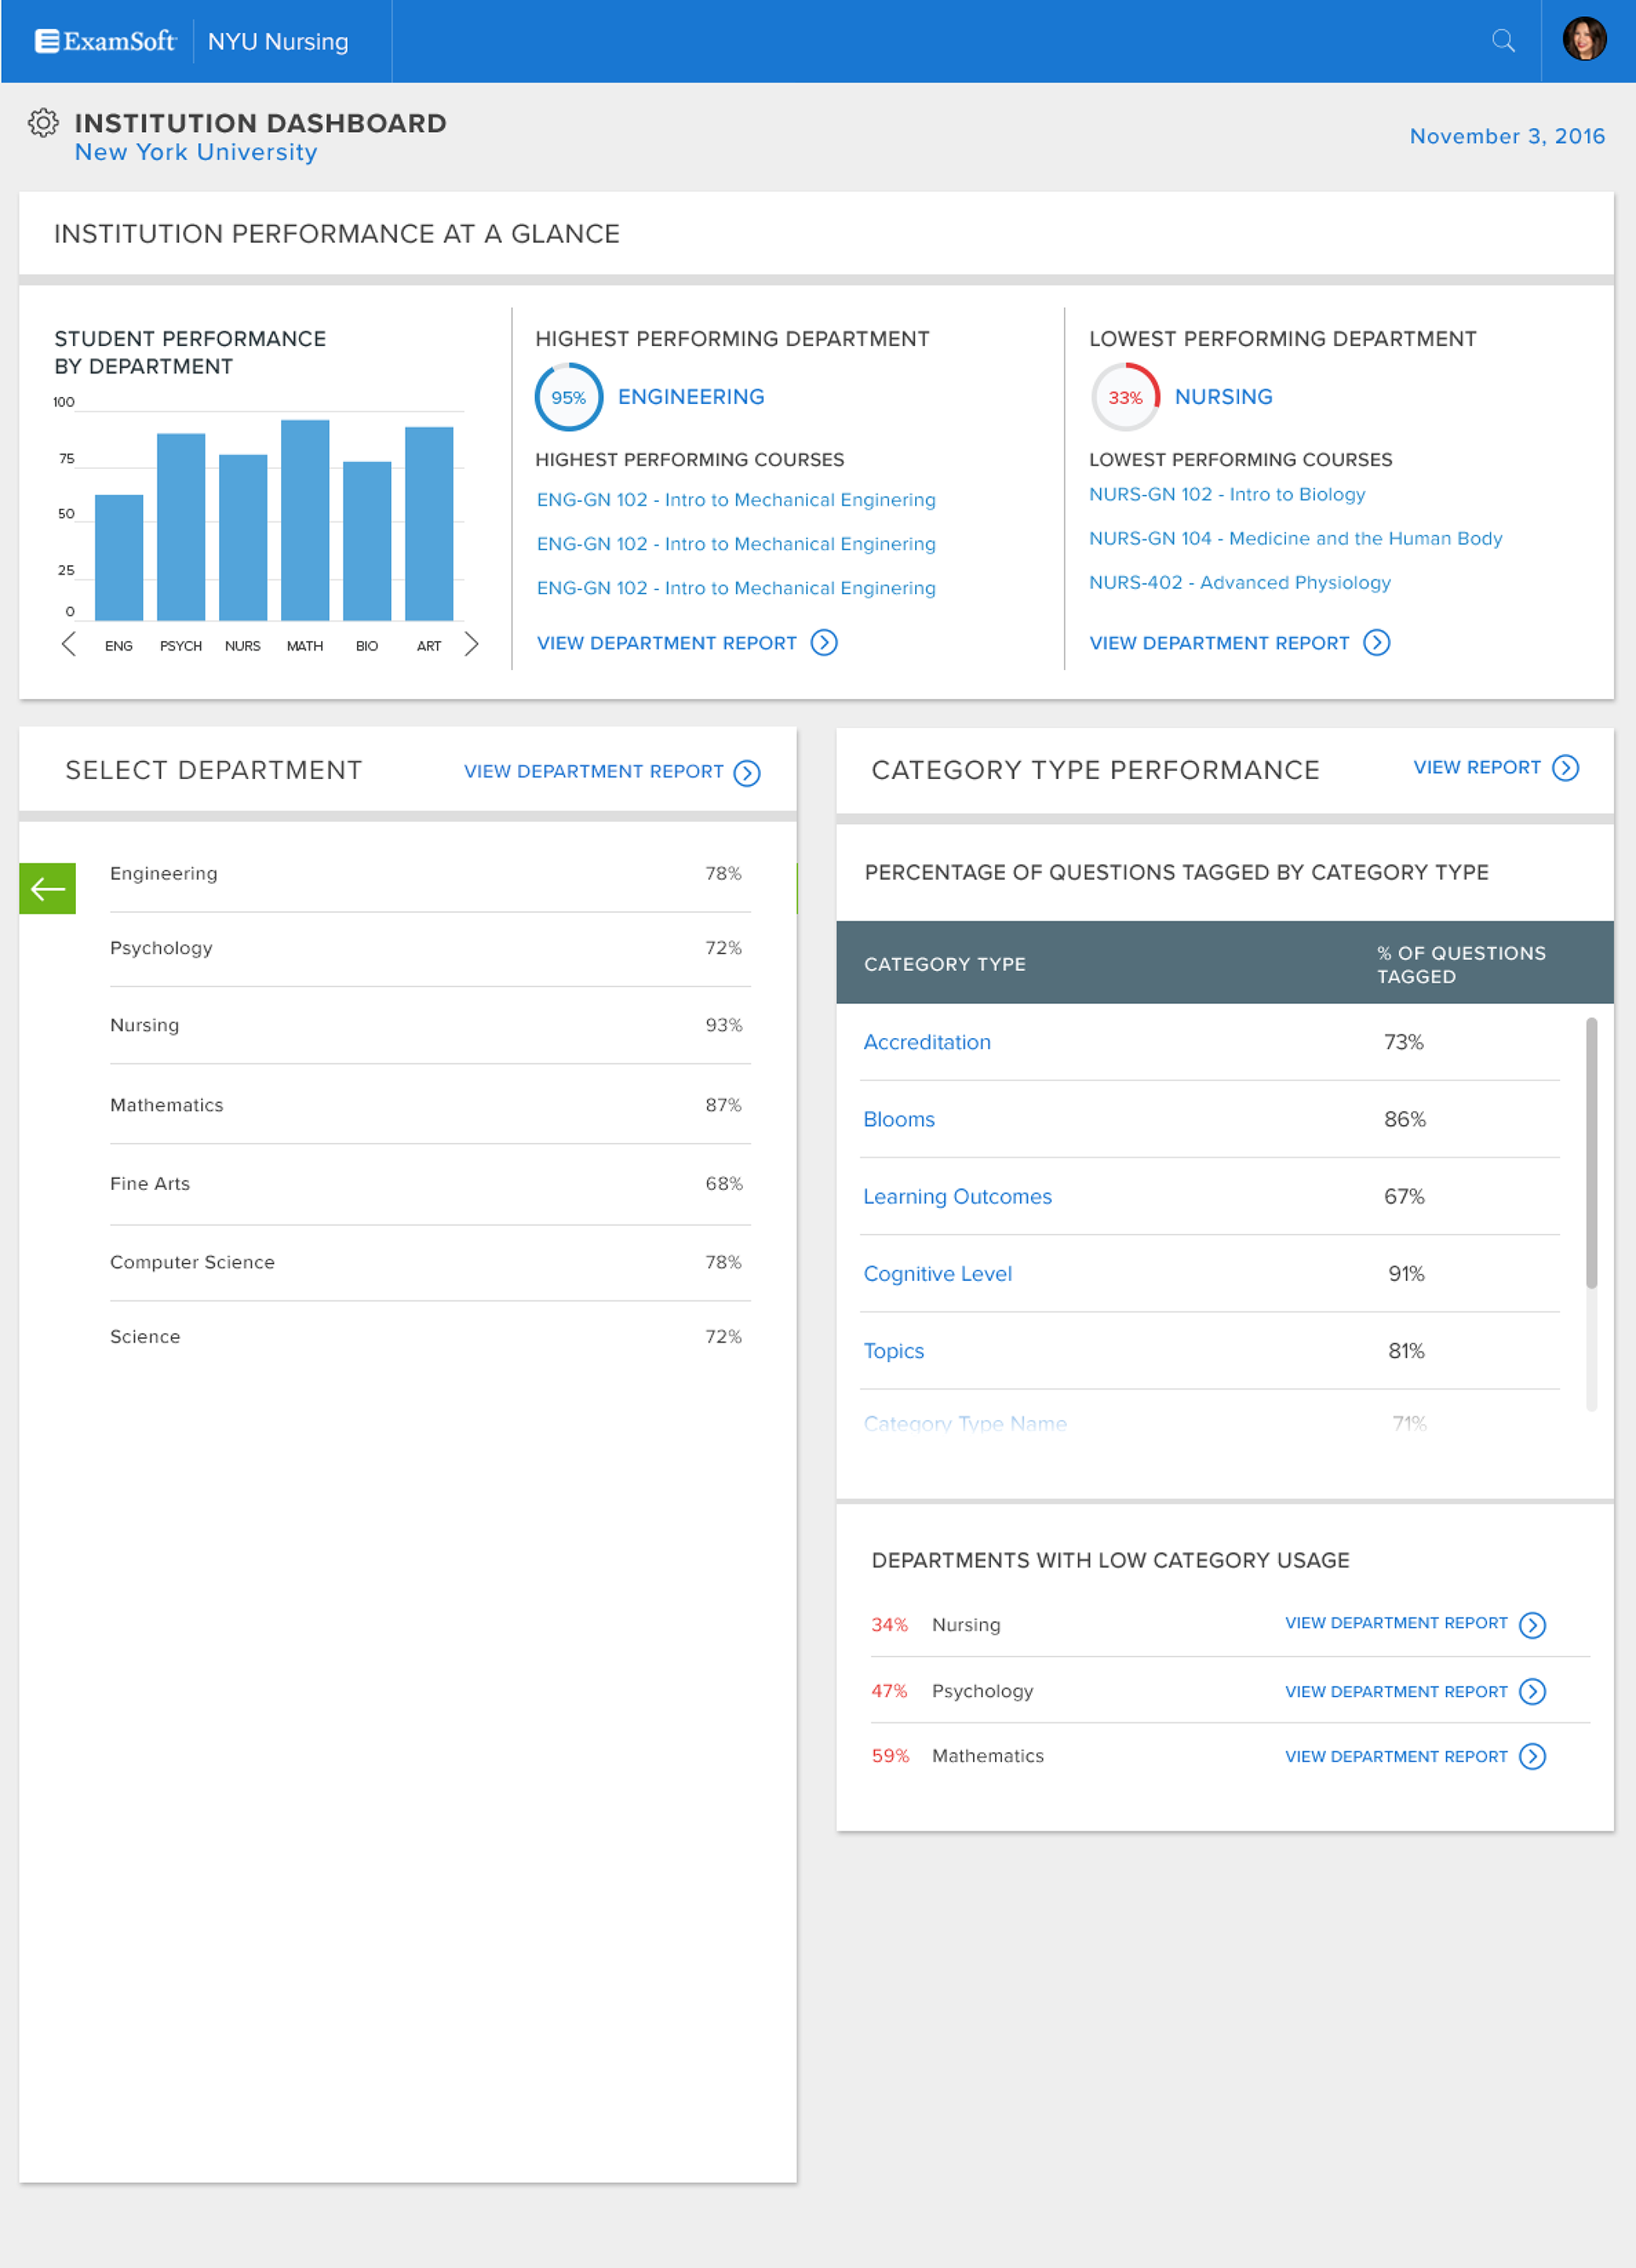The height and width of the screenshot is (2268, 1636).
Task: Click the arrow icon next to View Report
Action: tap(1565, 768)
